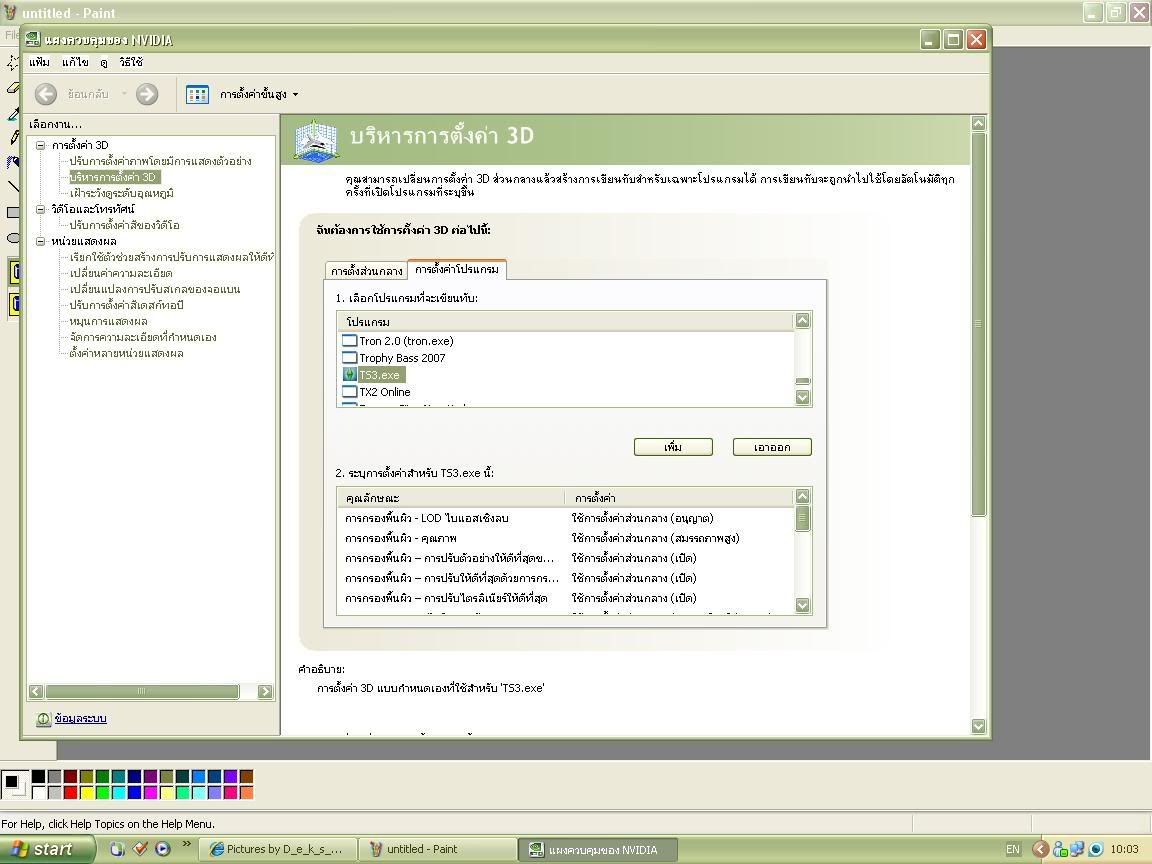Screen dimensions: 1152x864
Task: Click the system information icon beside ข้อมูลระบบ
Action: click(x=43, y=719)
